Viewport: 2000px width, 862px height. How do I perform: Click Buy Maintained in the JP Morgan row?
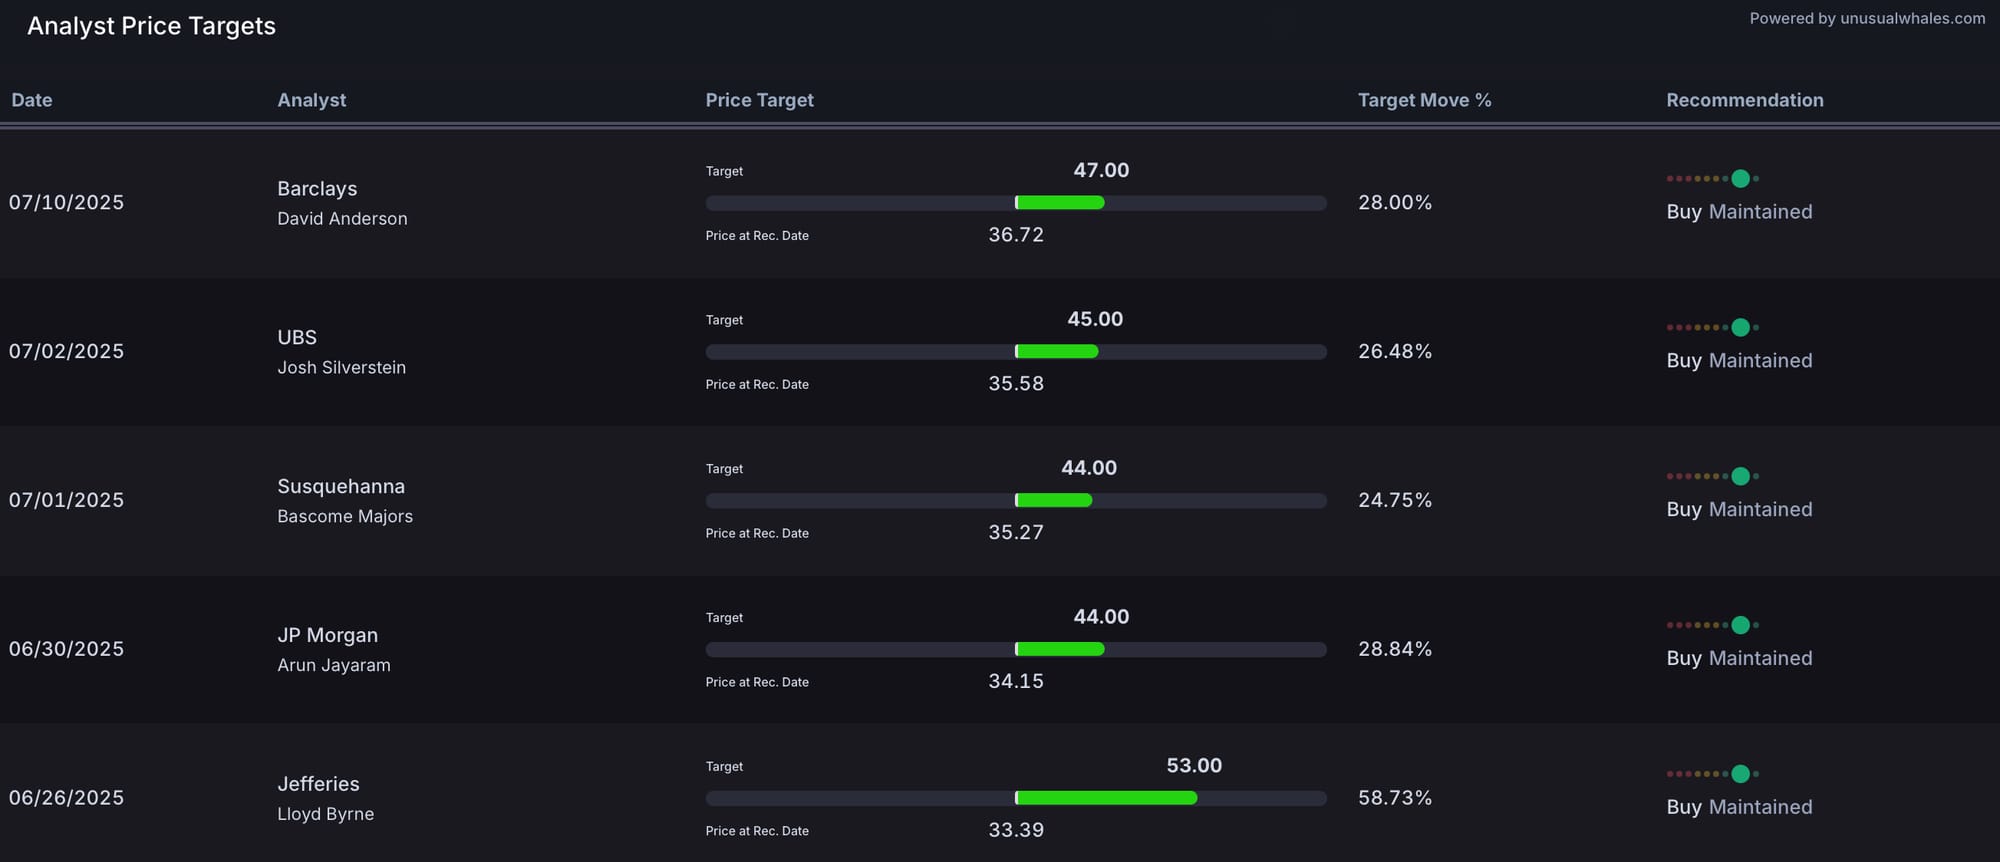click(1739, 660)
